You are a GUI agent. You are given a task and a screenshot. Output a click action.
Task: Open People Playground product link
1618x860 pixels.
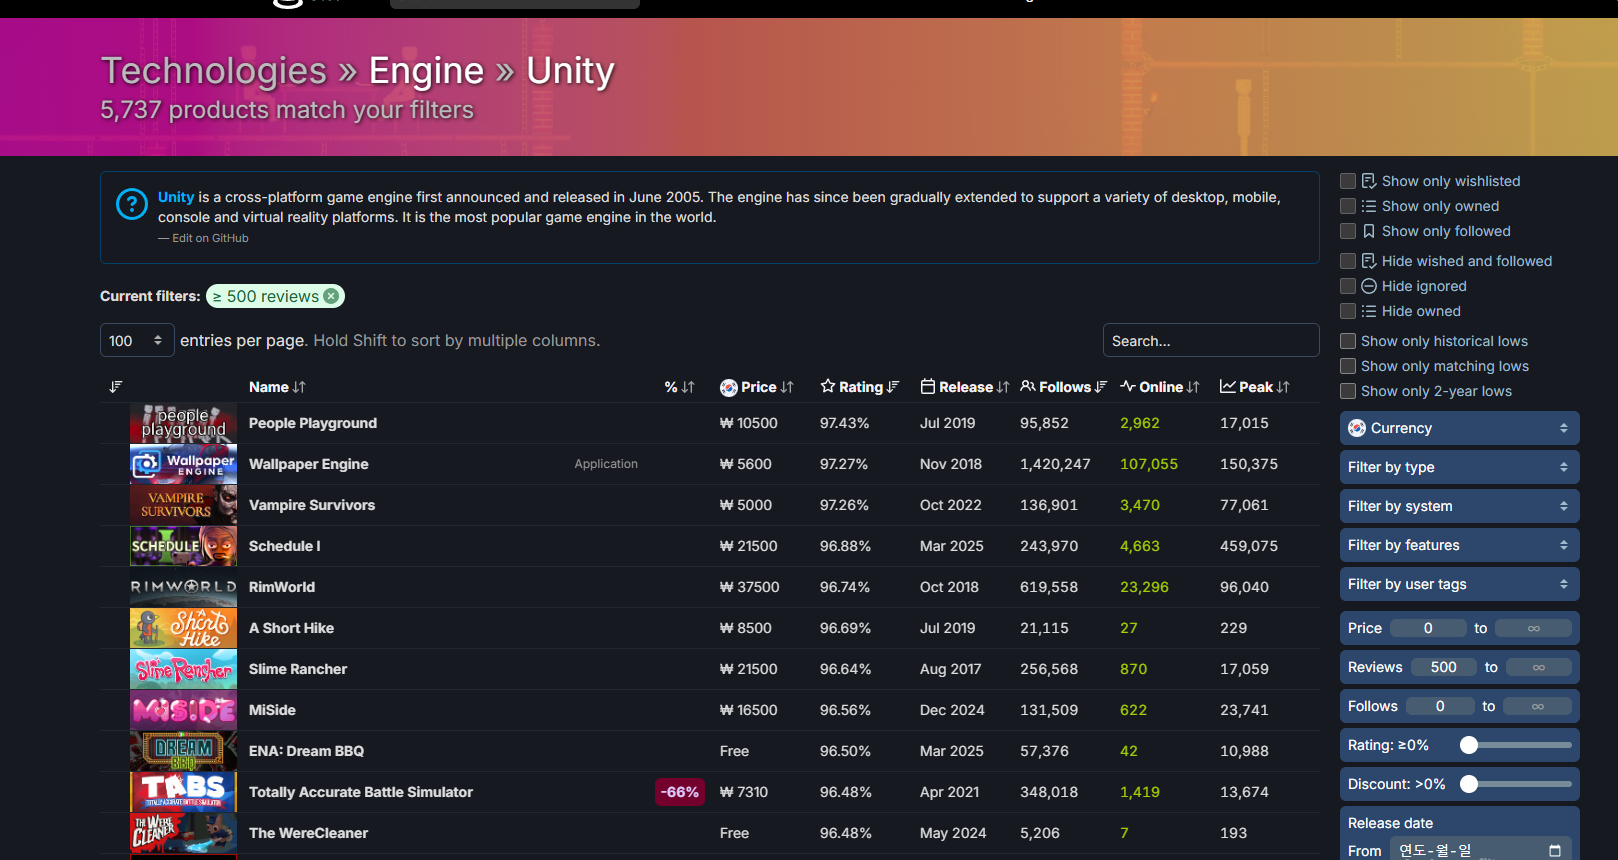(313, 423)
